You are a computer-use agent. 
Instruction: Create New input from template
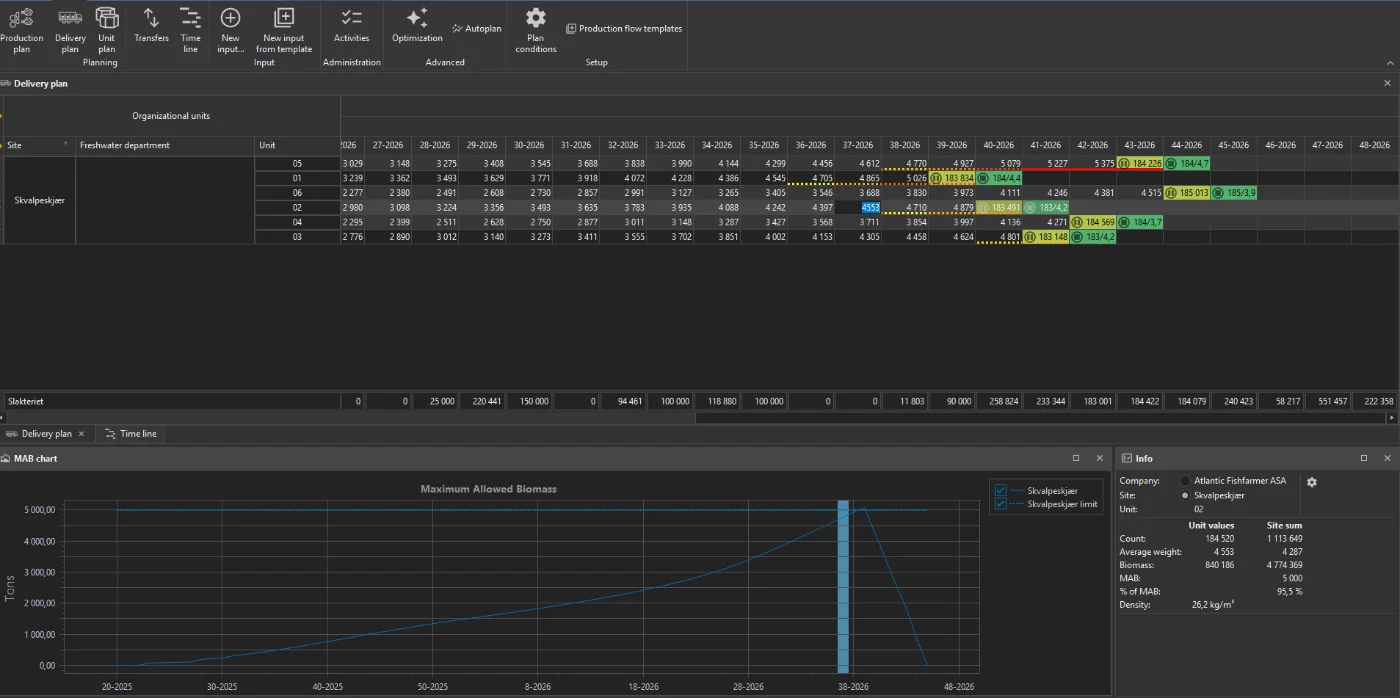284,29
